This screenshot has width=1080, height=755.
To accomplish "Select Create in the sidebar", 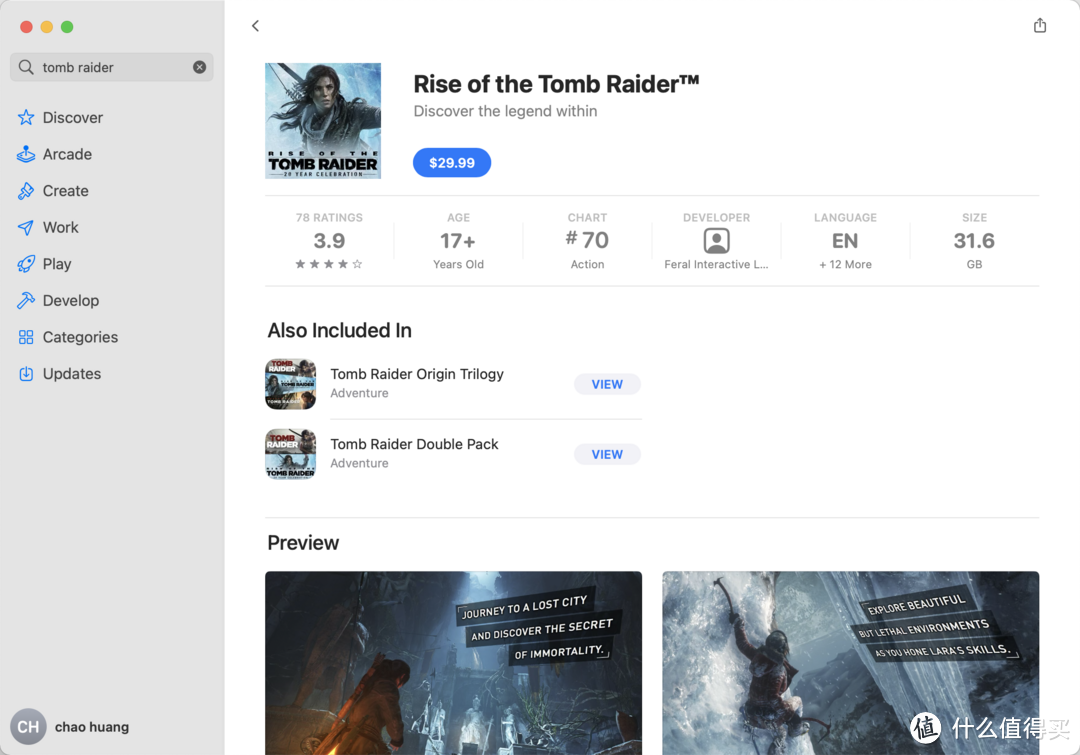I will coord(65,191).
